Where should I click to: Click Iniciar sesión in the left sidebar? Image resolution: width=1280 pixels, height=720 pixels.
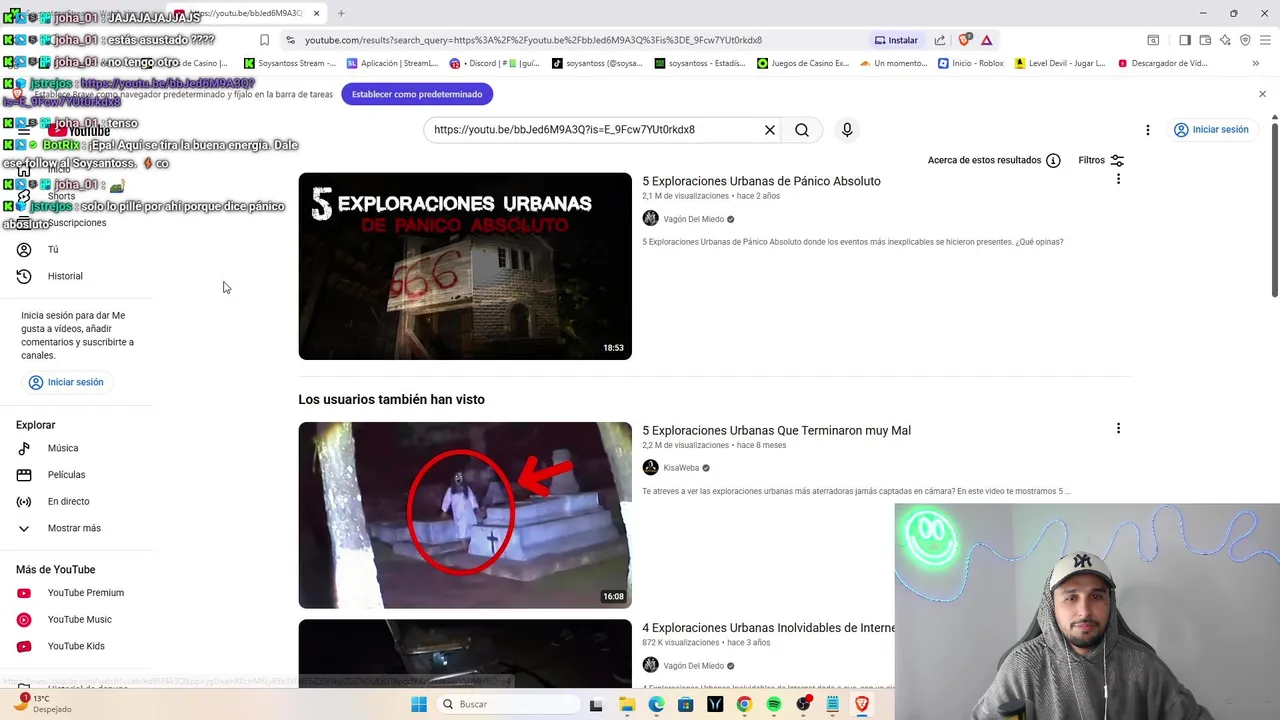click(66, 382)
